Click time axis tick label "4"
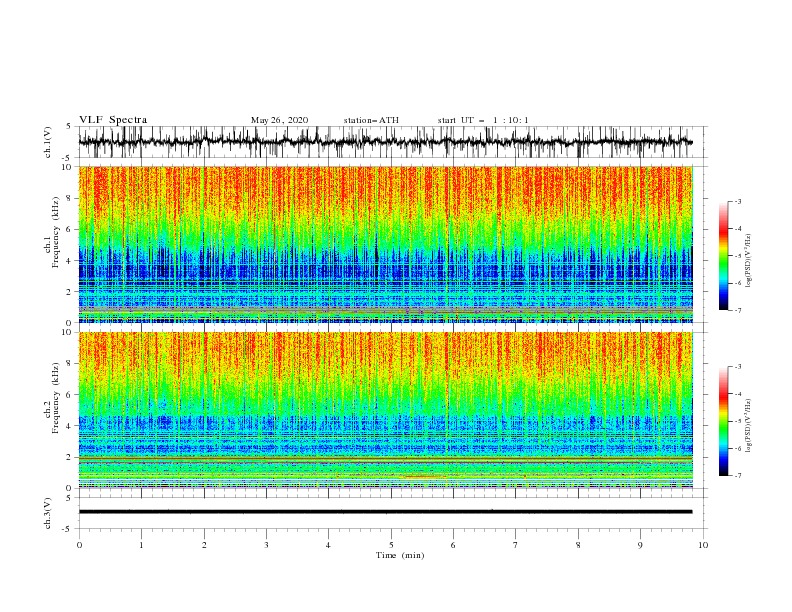This screenshot has height=612, width=792. pos(328,545)
